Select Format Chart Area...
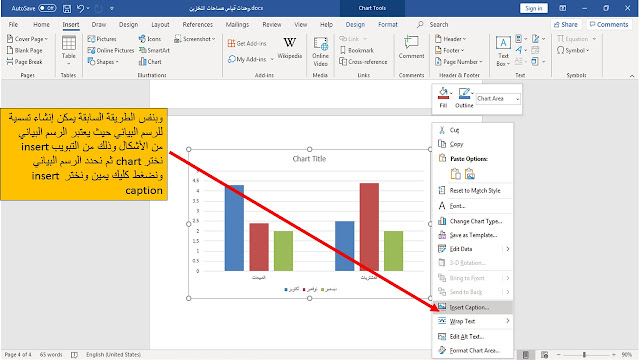640x360 pixels. [x=472, y=351]
